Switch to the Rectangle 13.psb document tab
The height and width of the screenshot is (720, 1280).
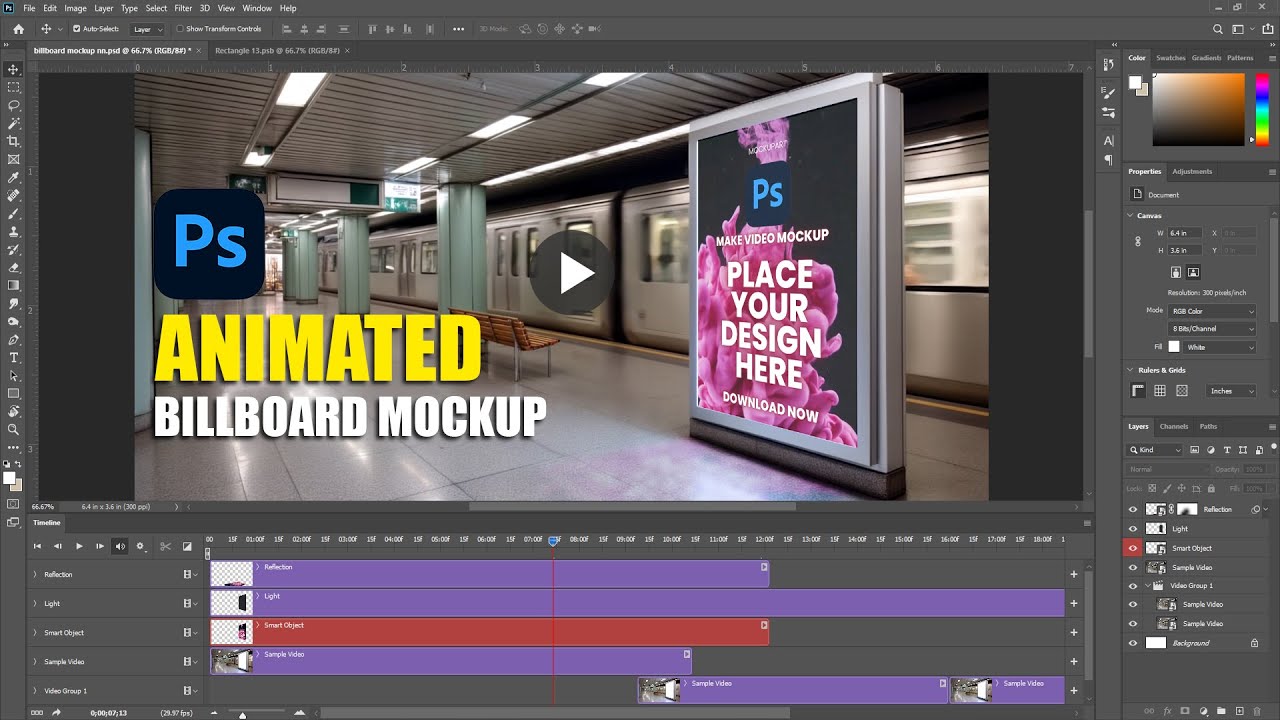click(277, 50)
